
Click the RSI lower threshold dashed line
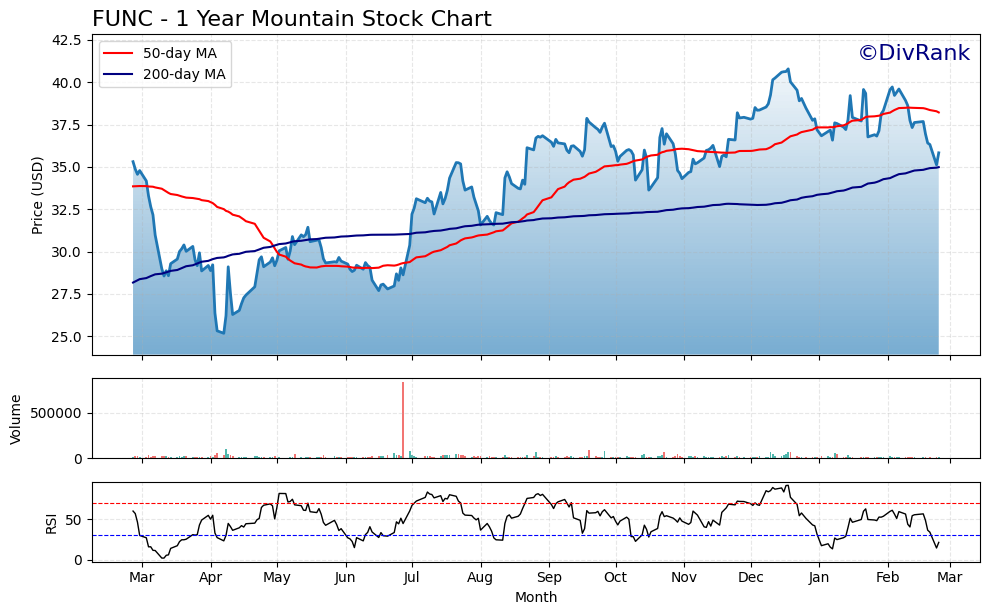[500, 536]
